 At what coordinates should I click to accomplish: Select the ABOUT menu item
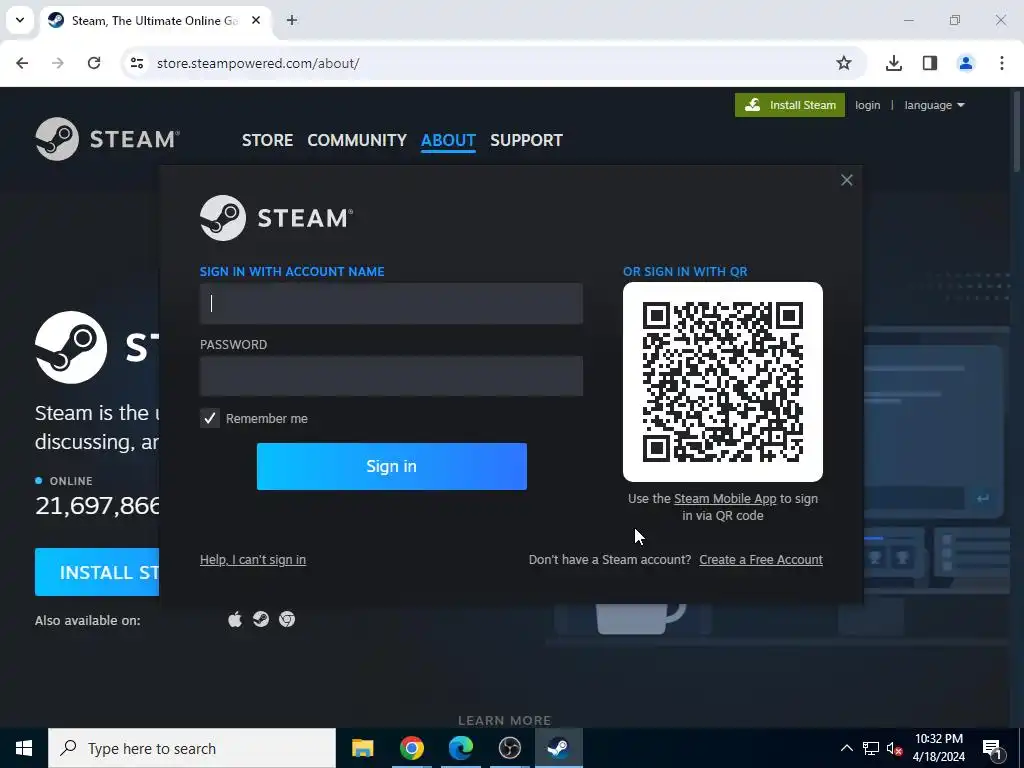tap(448, 140)
